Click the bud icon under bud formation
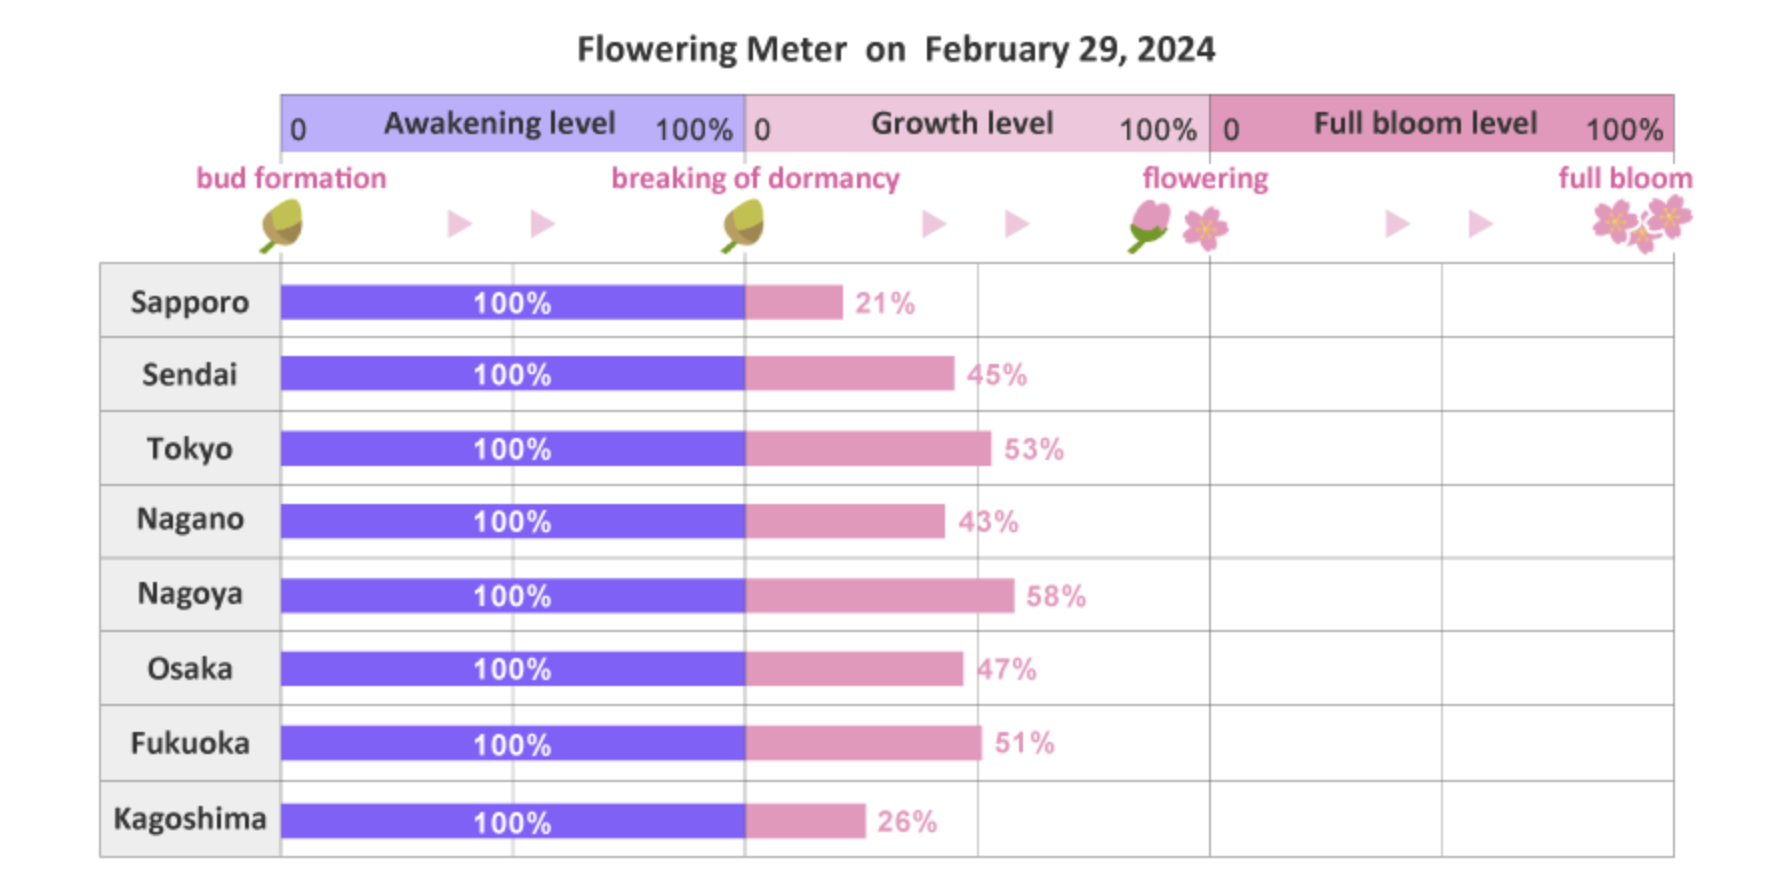1786x896 pixels. point(282,225)
